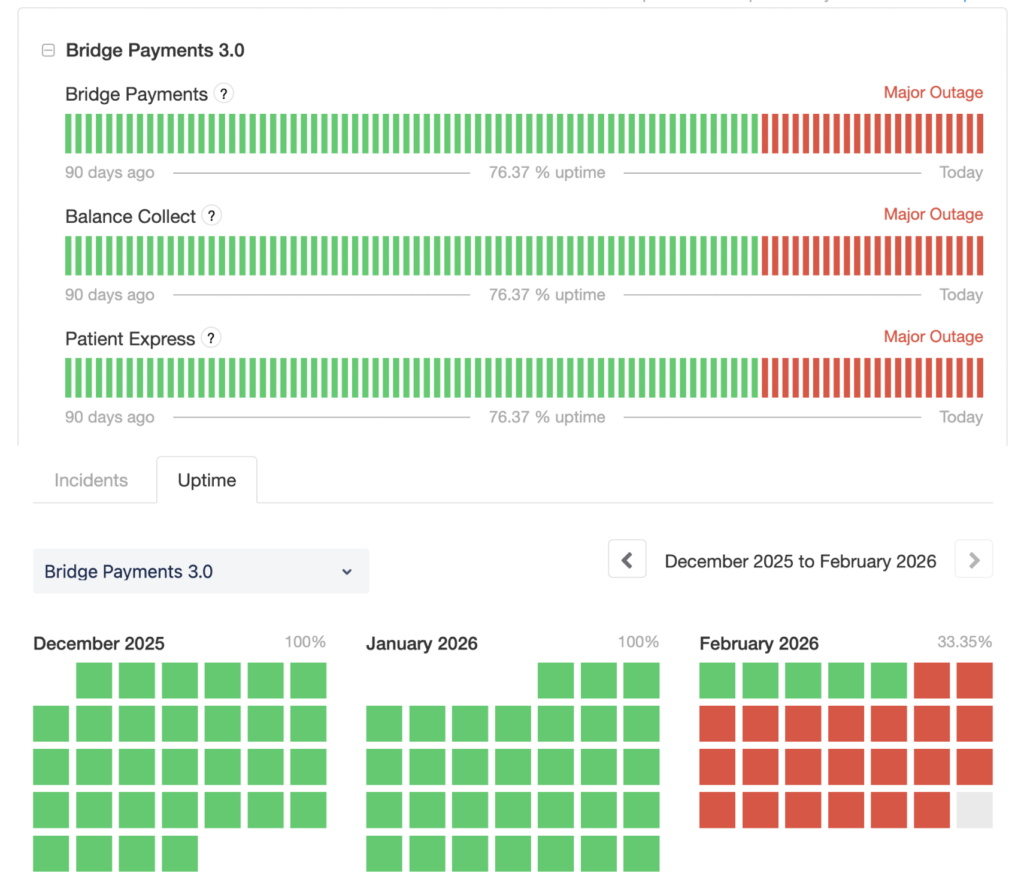The height and width of the screenshot is (895, 1024).
Task: Click leftmost green bar in Bridge Payments timeline
Action: [x=68, y=133]
